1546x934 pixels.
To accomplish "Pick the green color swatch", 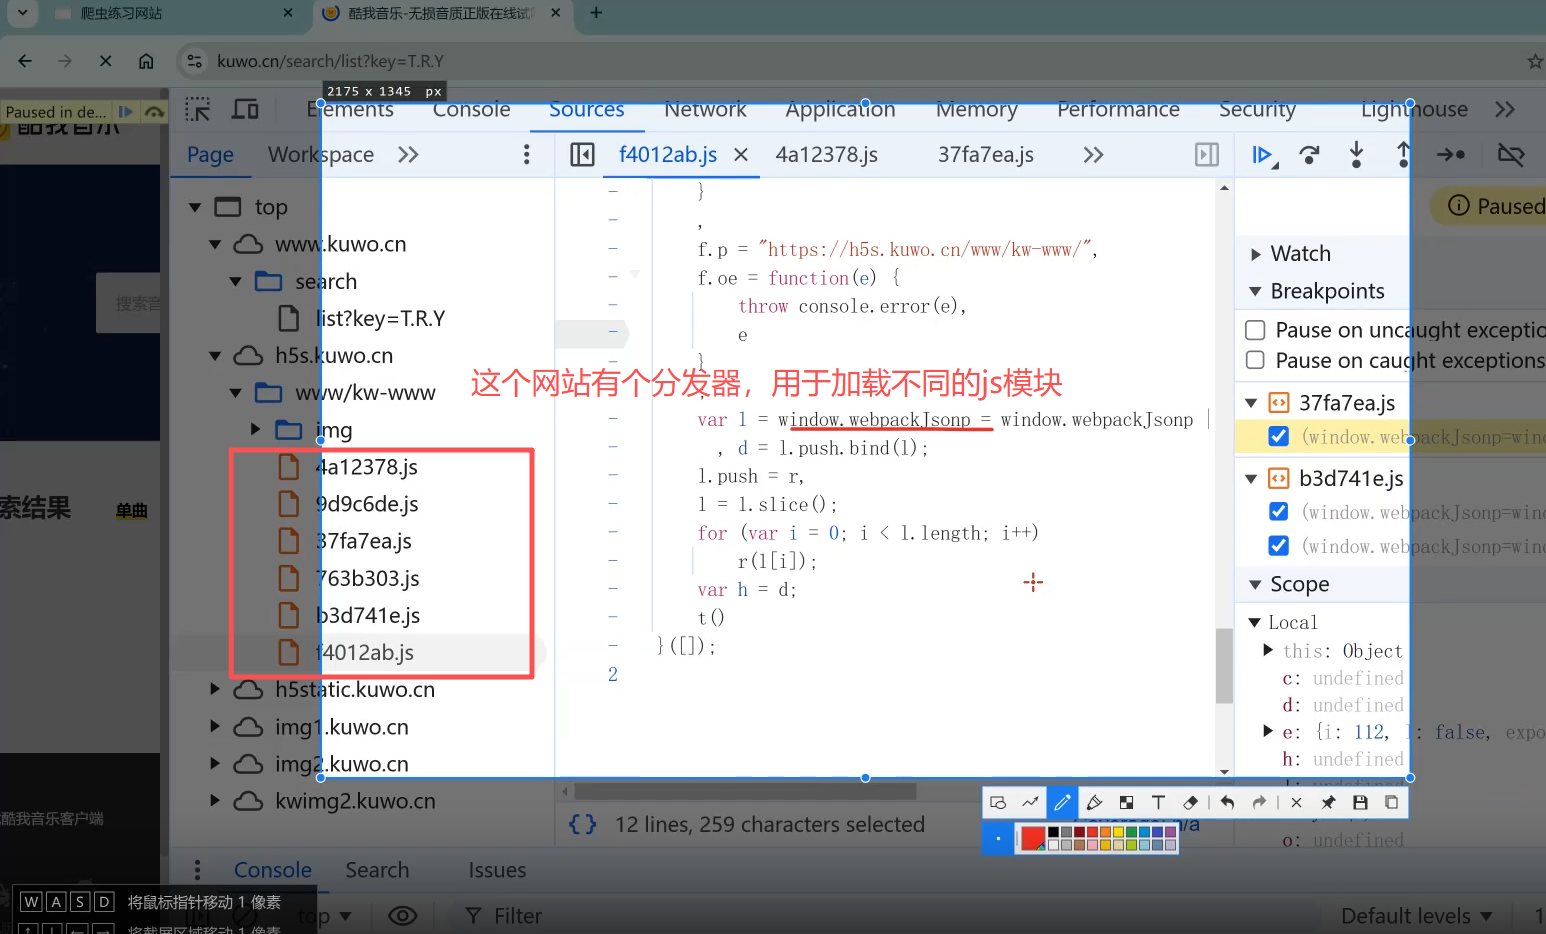I will [1131, 832].
